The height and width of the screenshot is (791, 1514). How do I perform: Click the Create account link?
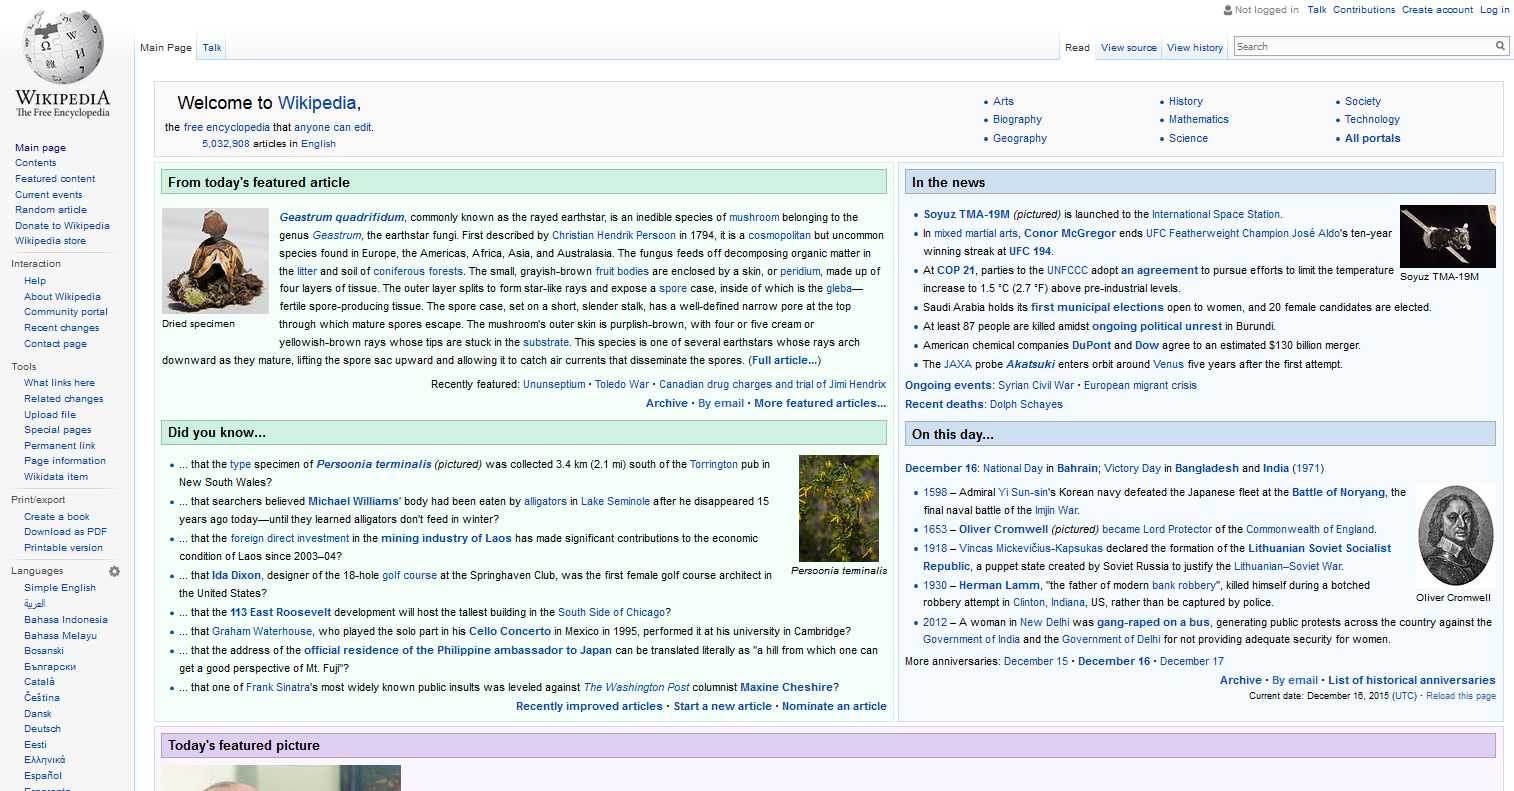1437,10
